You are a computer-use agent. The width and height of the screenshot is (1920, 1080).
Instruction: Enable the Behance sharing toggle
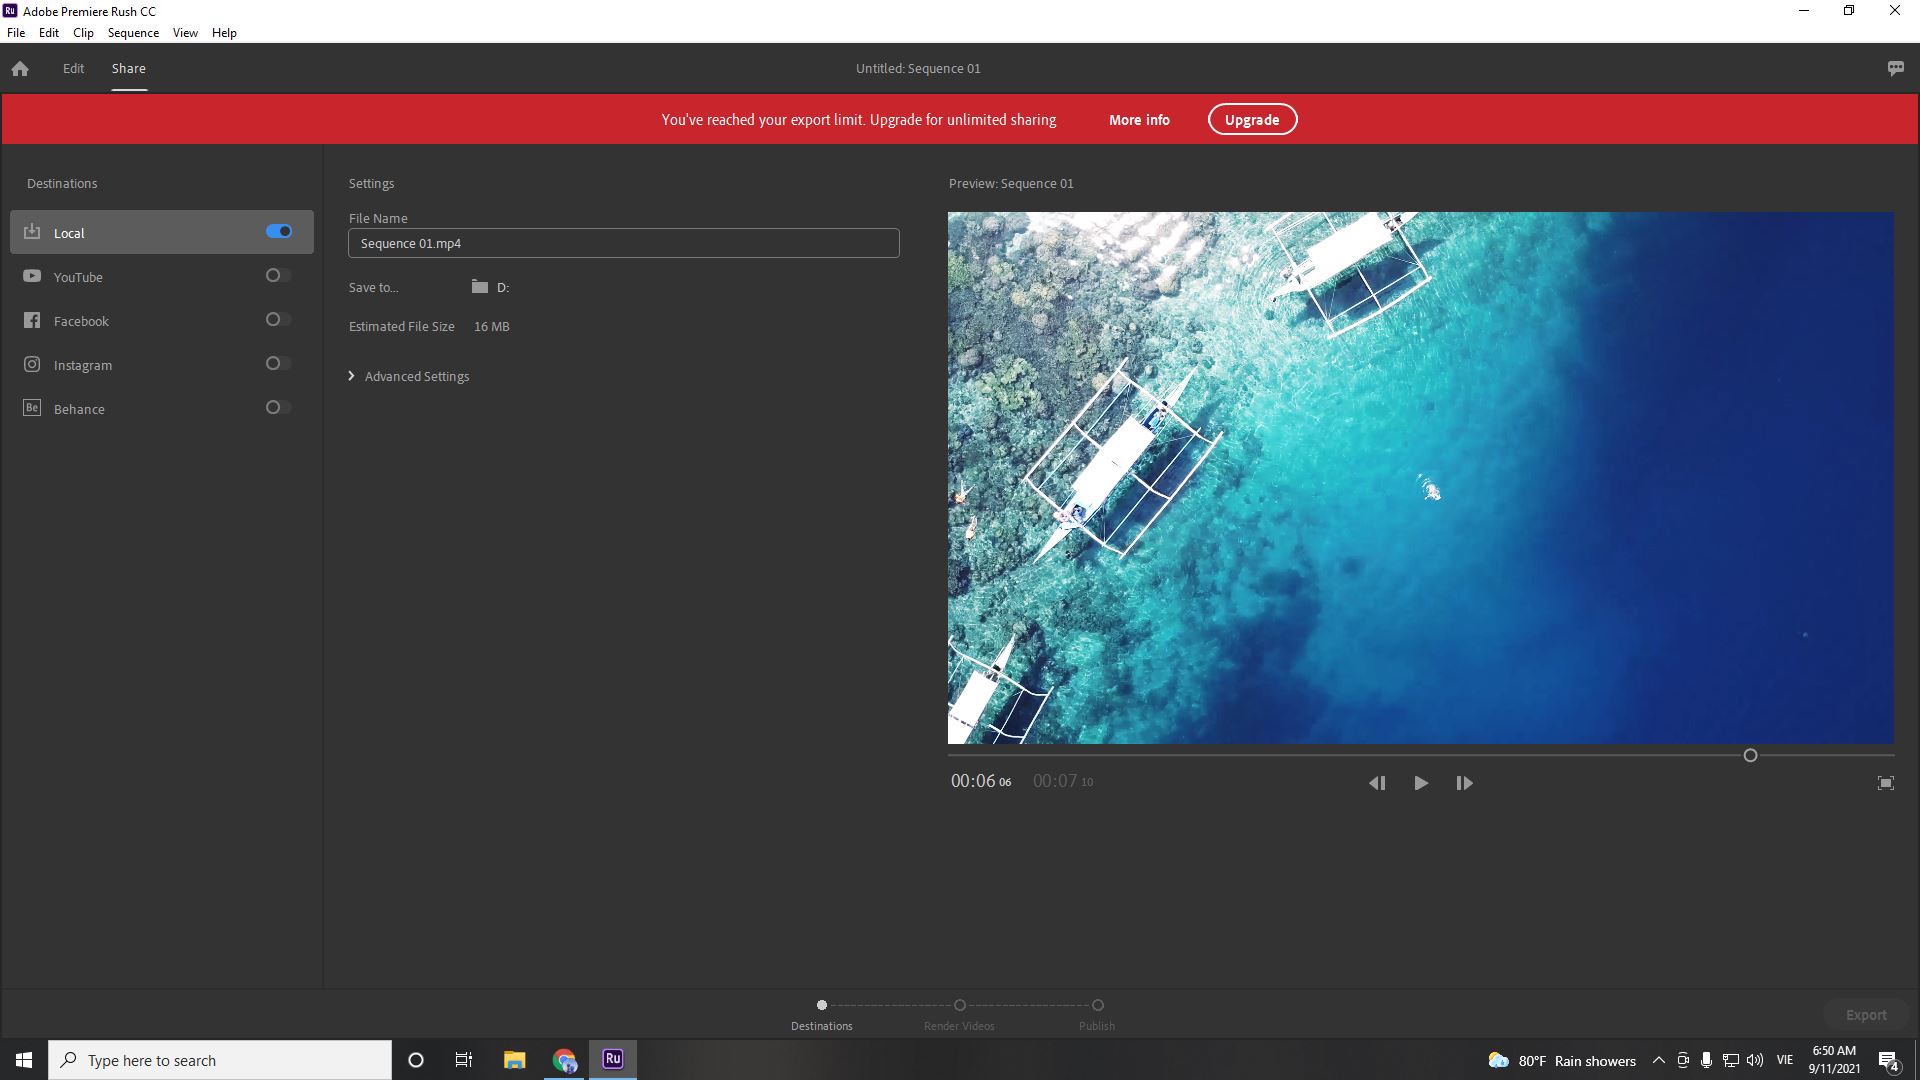(275, 407)
